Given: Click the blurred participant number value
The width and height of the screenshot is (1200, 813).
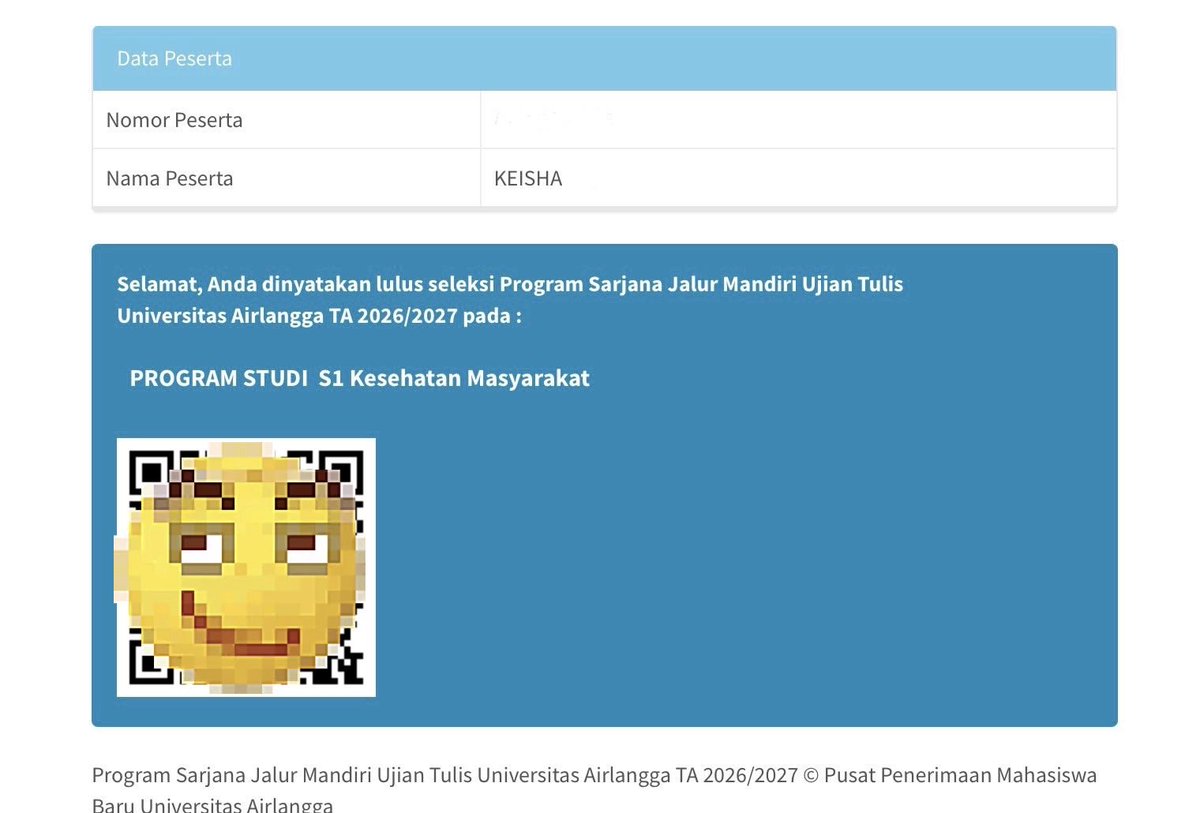Looking at the screenshot, I should click(x=552, y=119).
